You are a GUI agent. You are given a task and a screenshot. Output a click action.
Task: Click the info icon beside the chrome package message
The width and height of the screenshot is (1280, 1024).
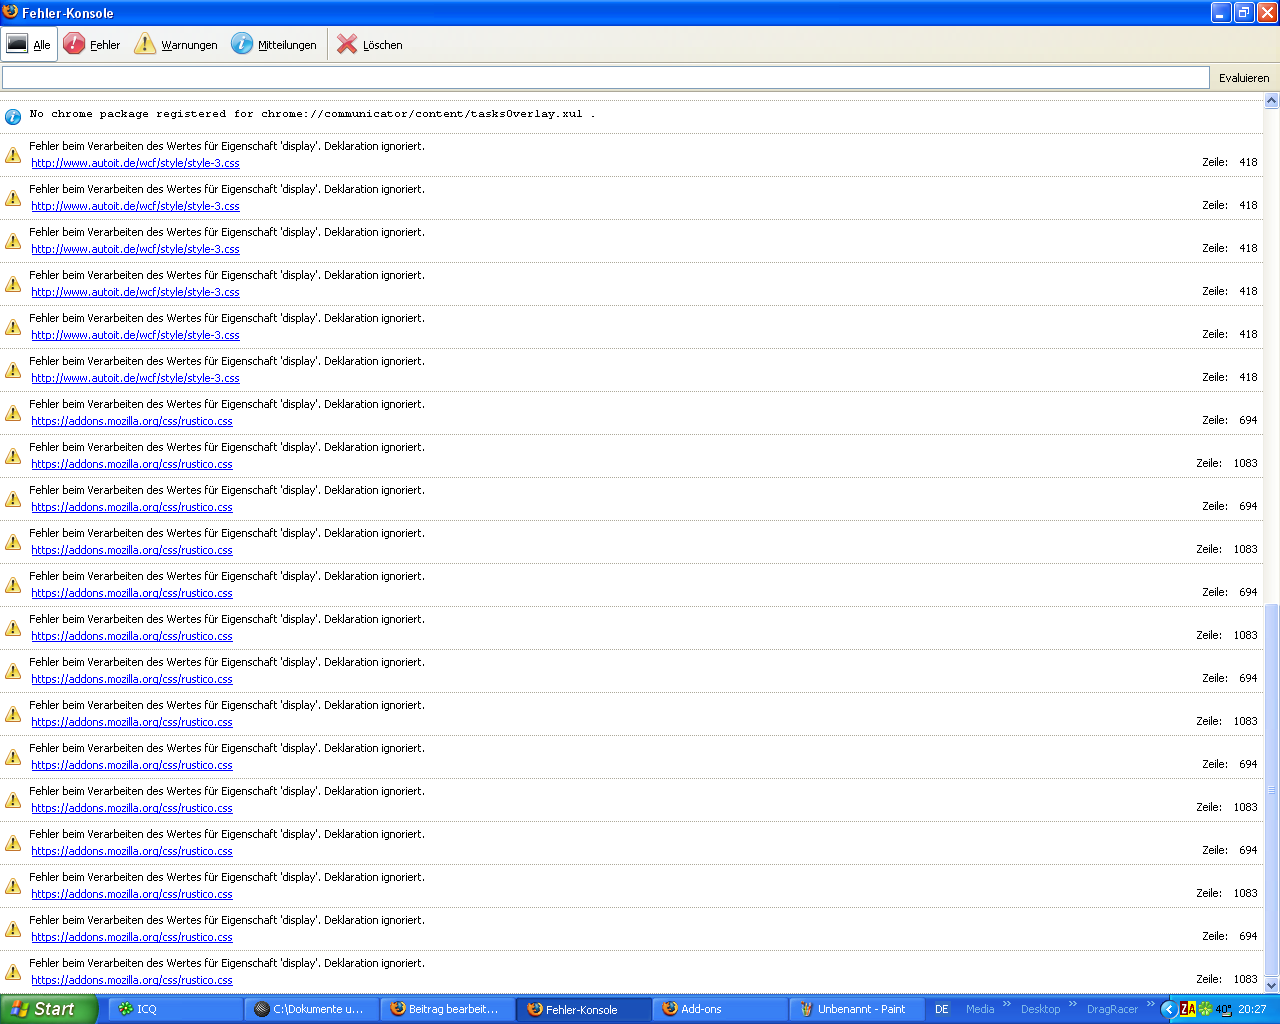[x=13, y=116]
